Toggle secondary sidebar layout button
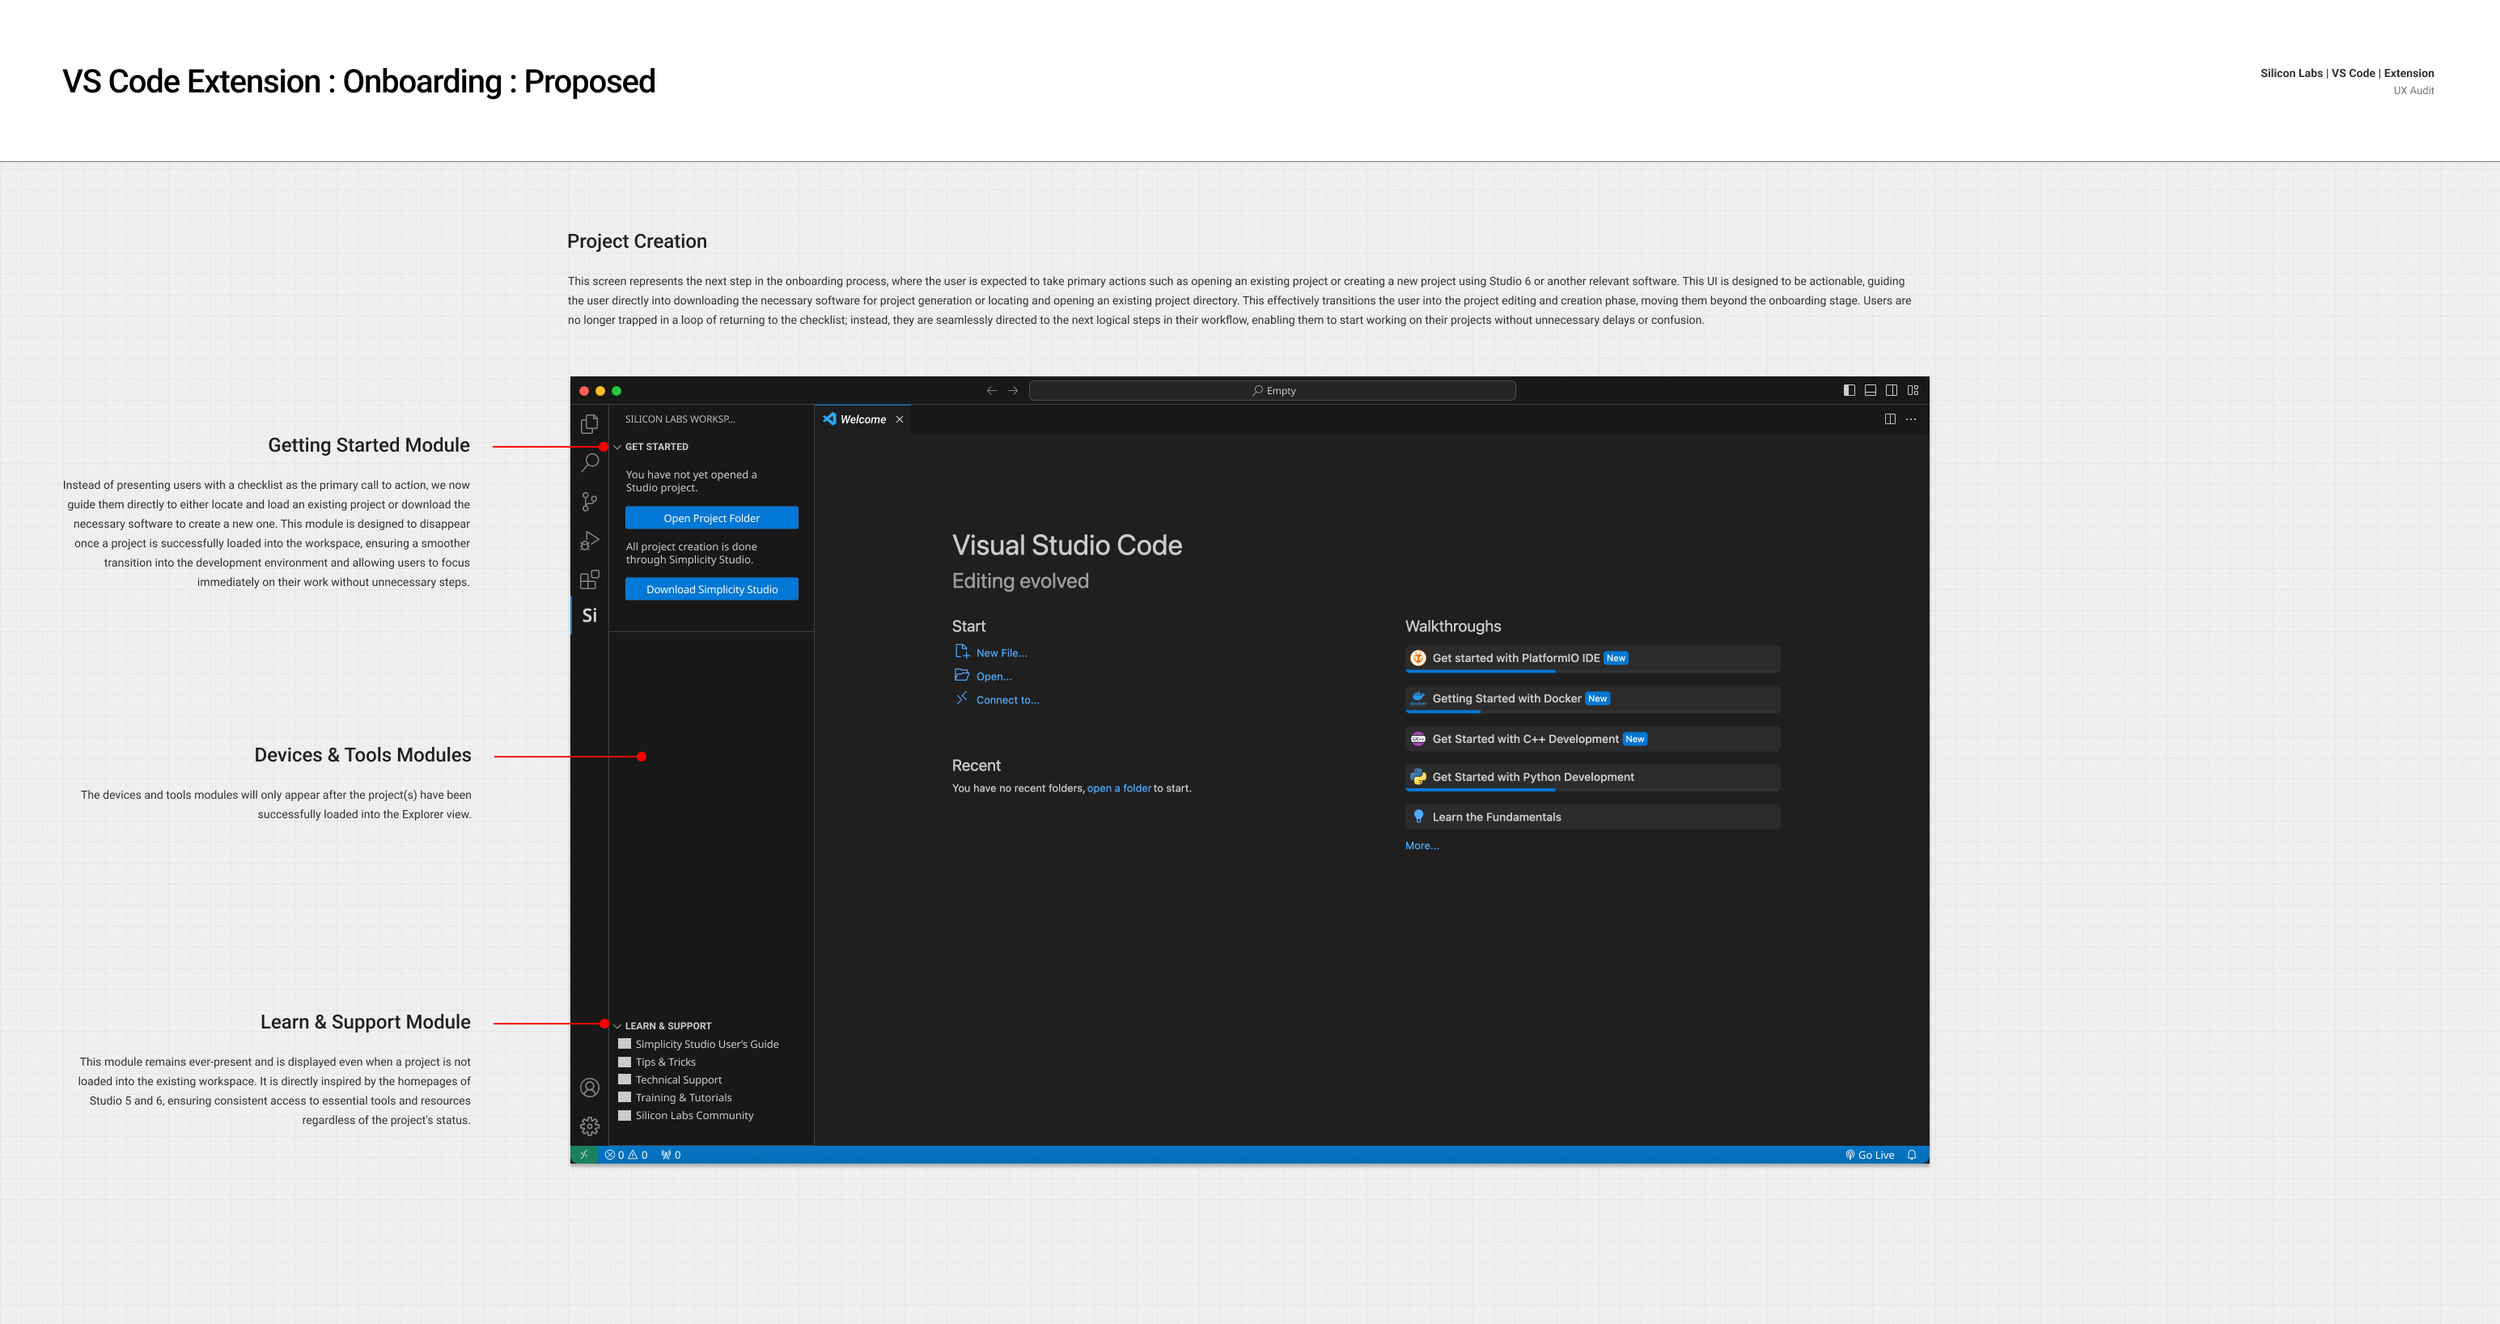2500x1324 pixels. click(x=1891, y=390)
